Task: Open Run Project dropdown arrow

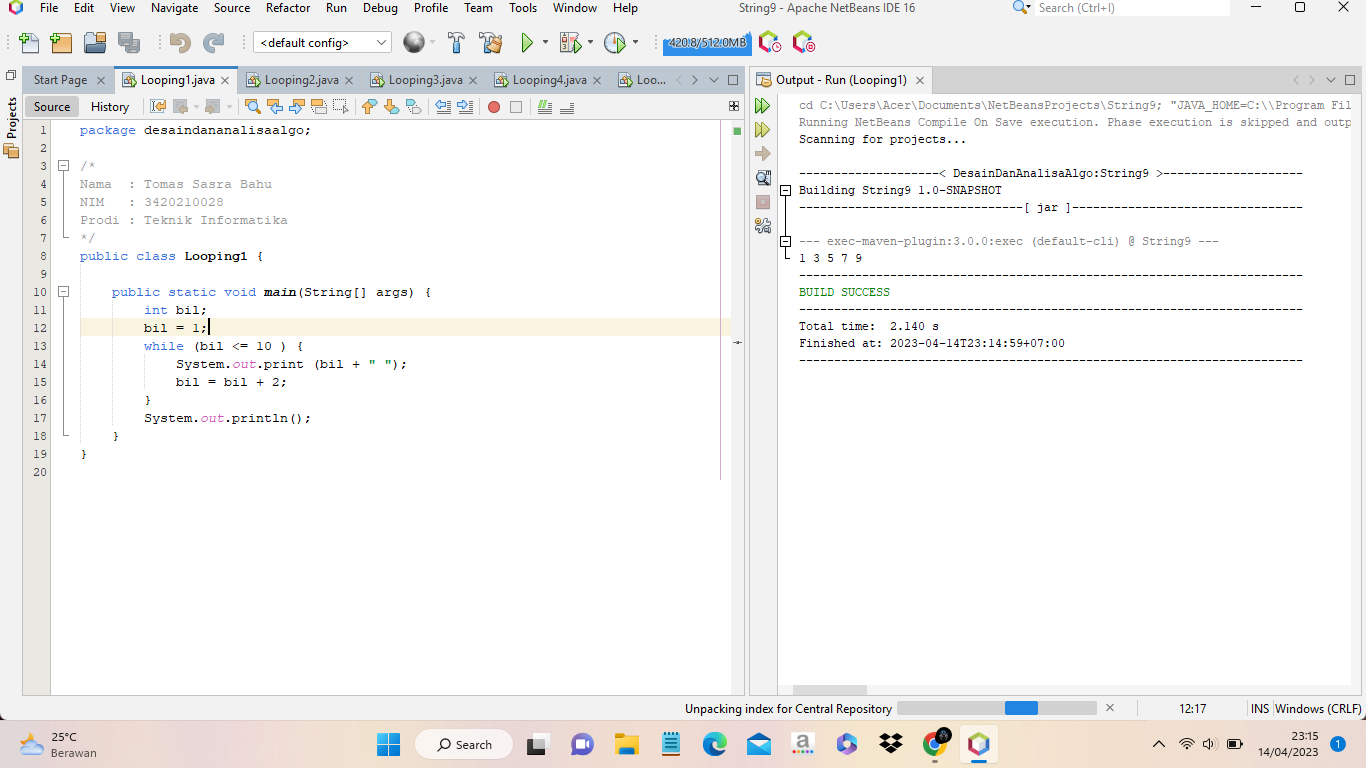Action: [x=545, y=43]
